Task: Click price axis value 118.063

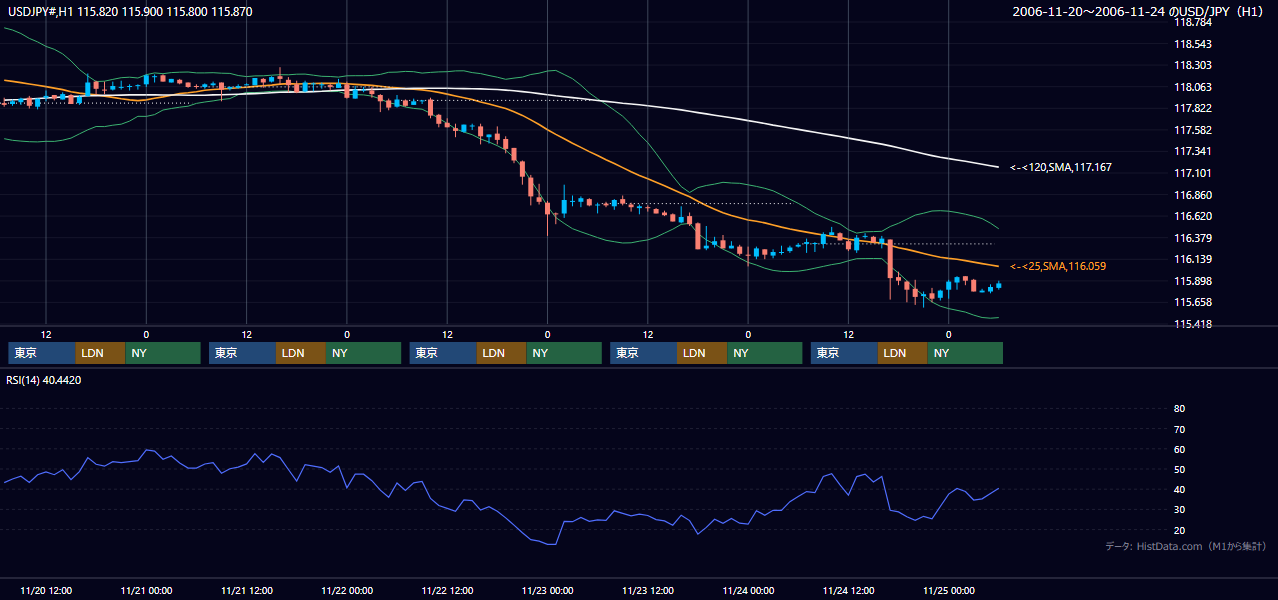Action: pyautogui.click(x=1193, y=87)
